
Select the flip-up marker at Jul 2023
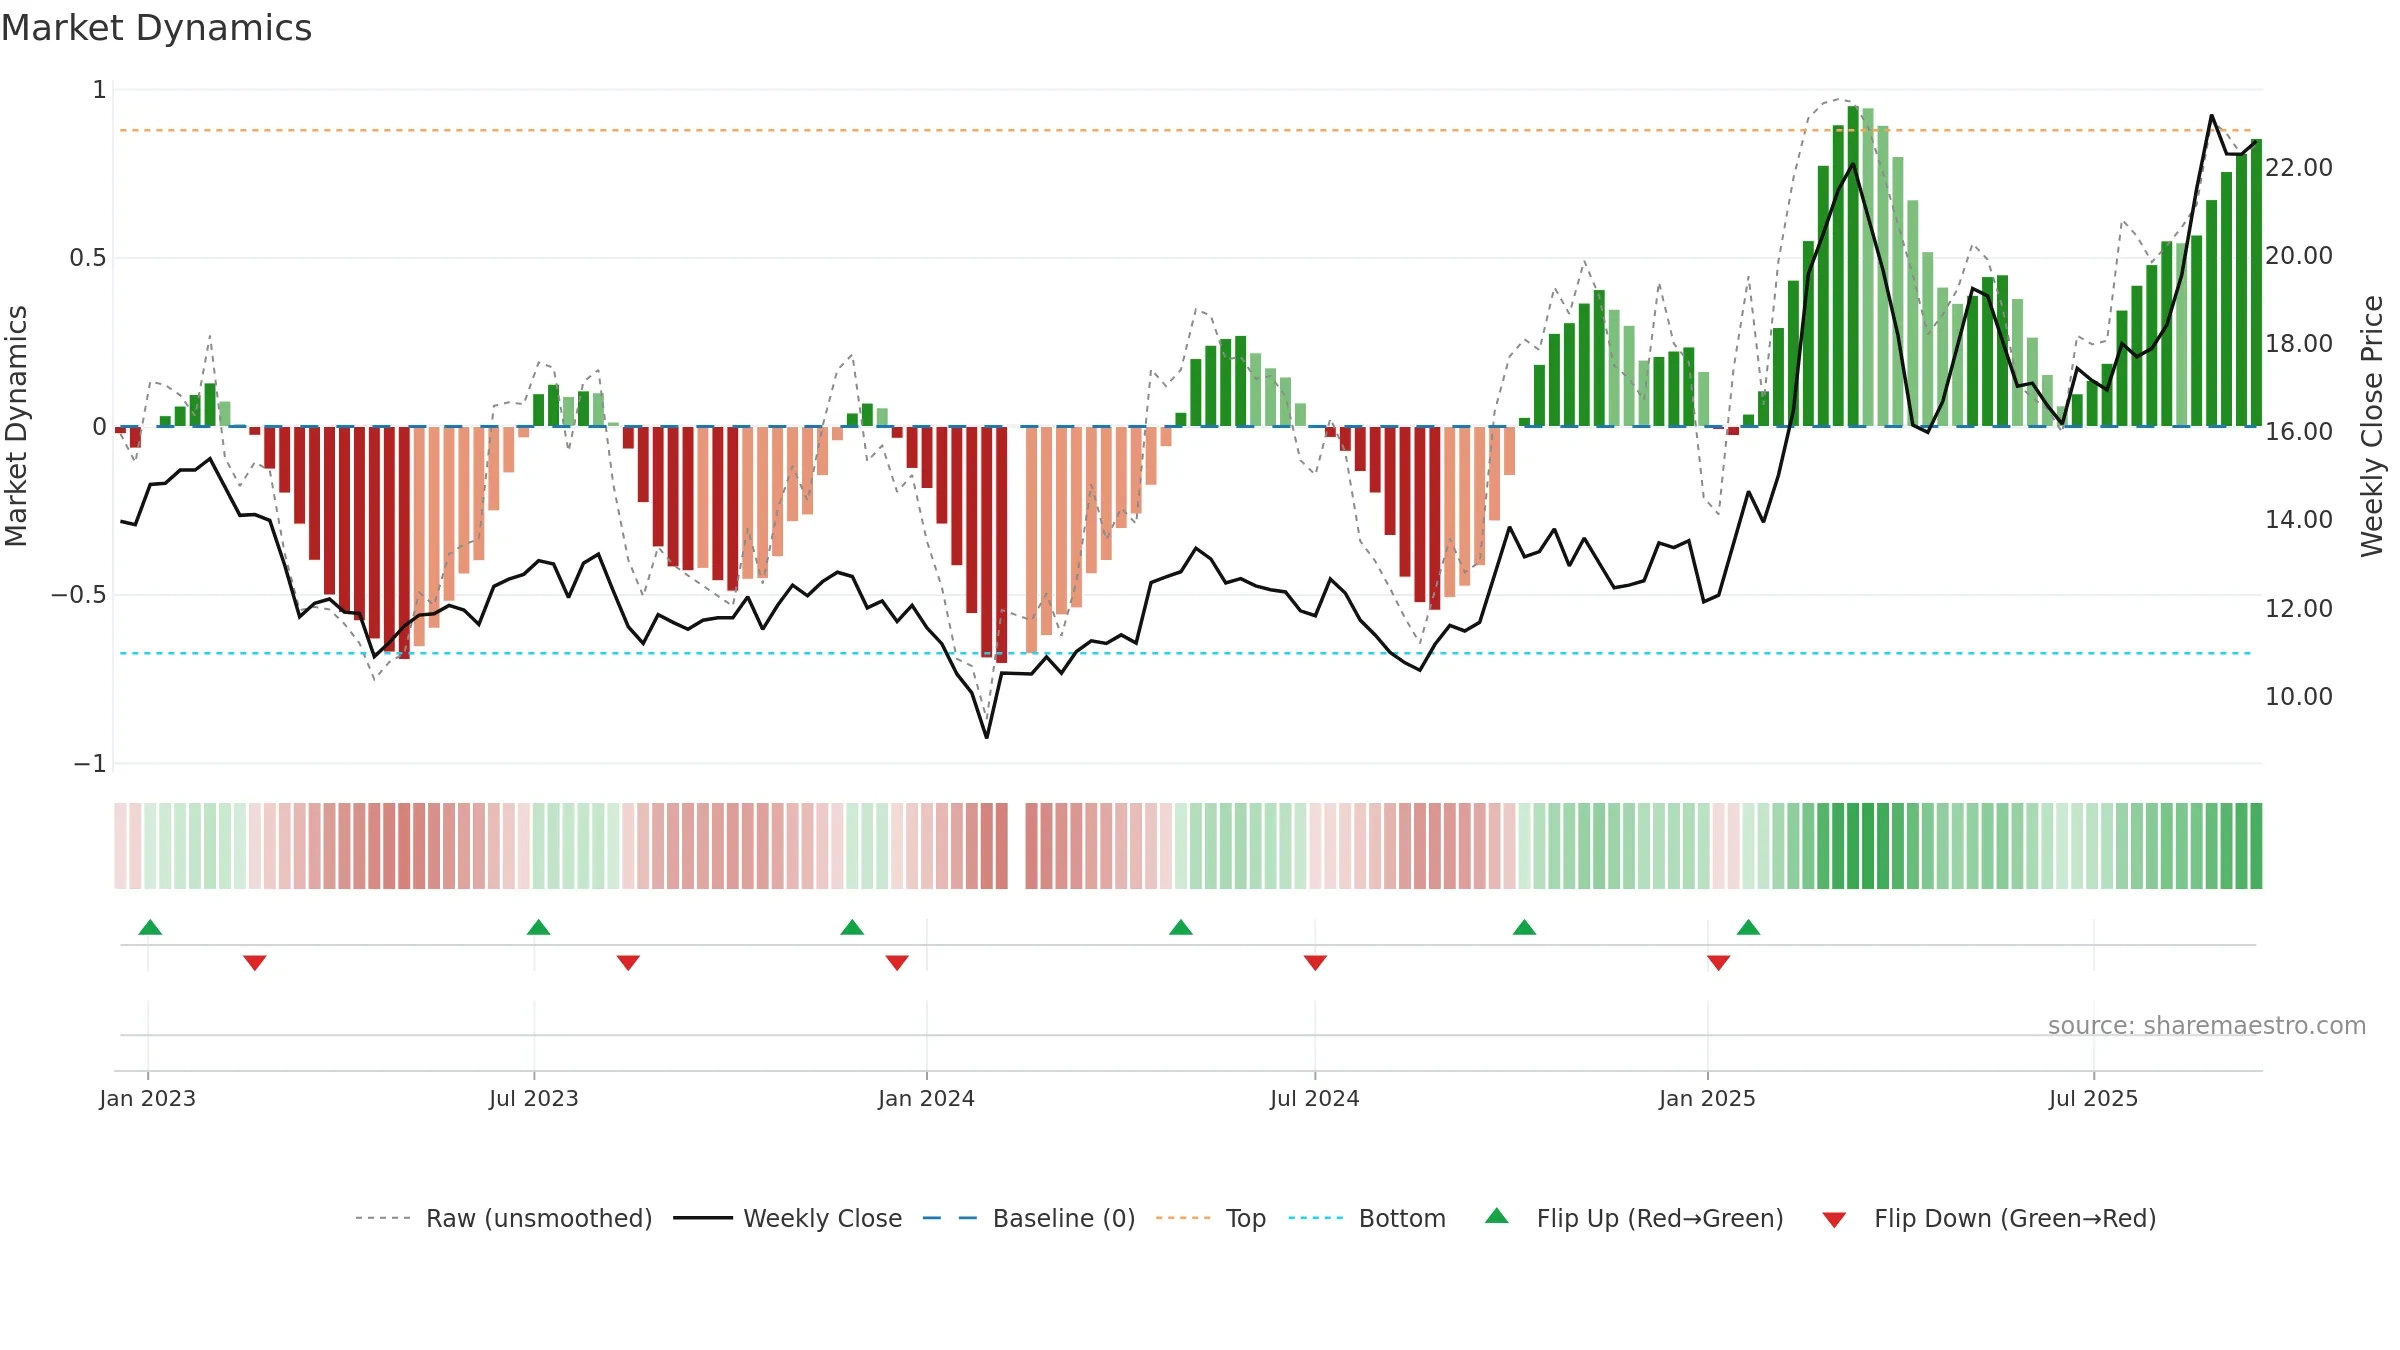[538, 927]
